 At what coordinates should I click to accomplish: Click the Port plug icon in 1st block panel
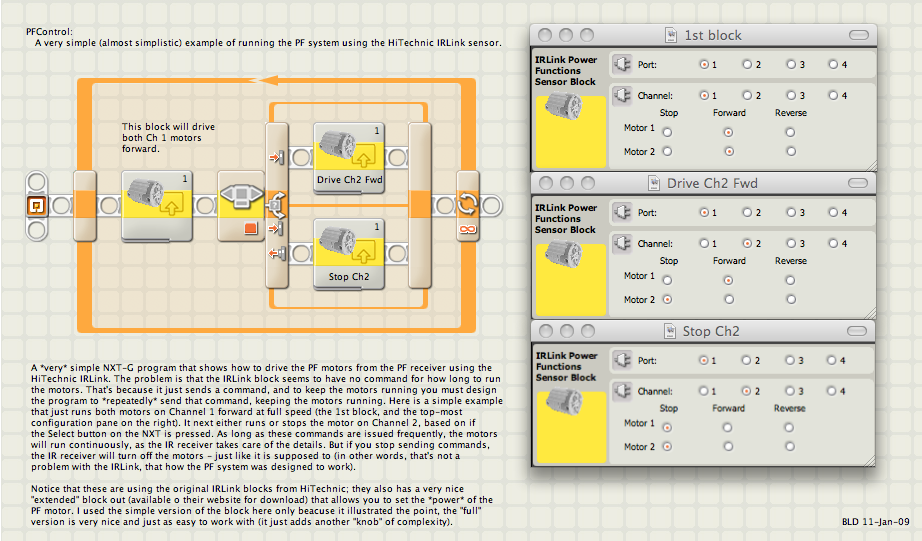click(x=622, y=64)
